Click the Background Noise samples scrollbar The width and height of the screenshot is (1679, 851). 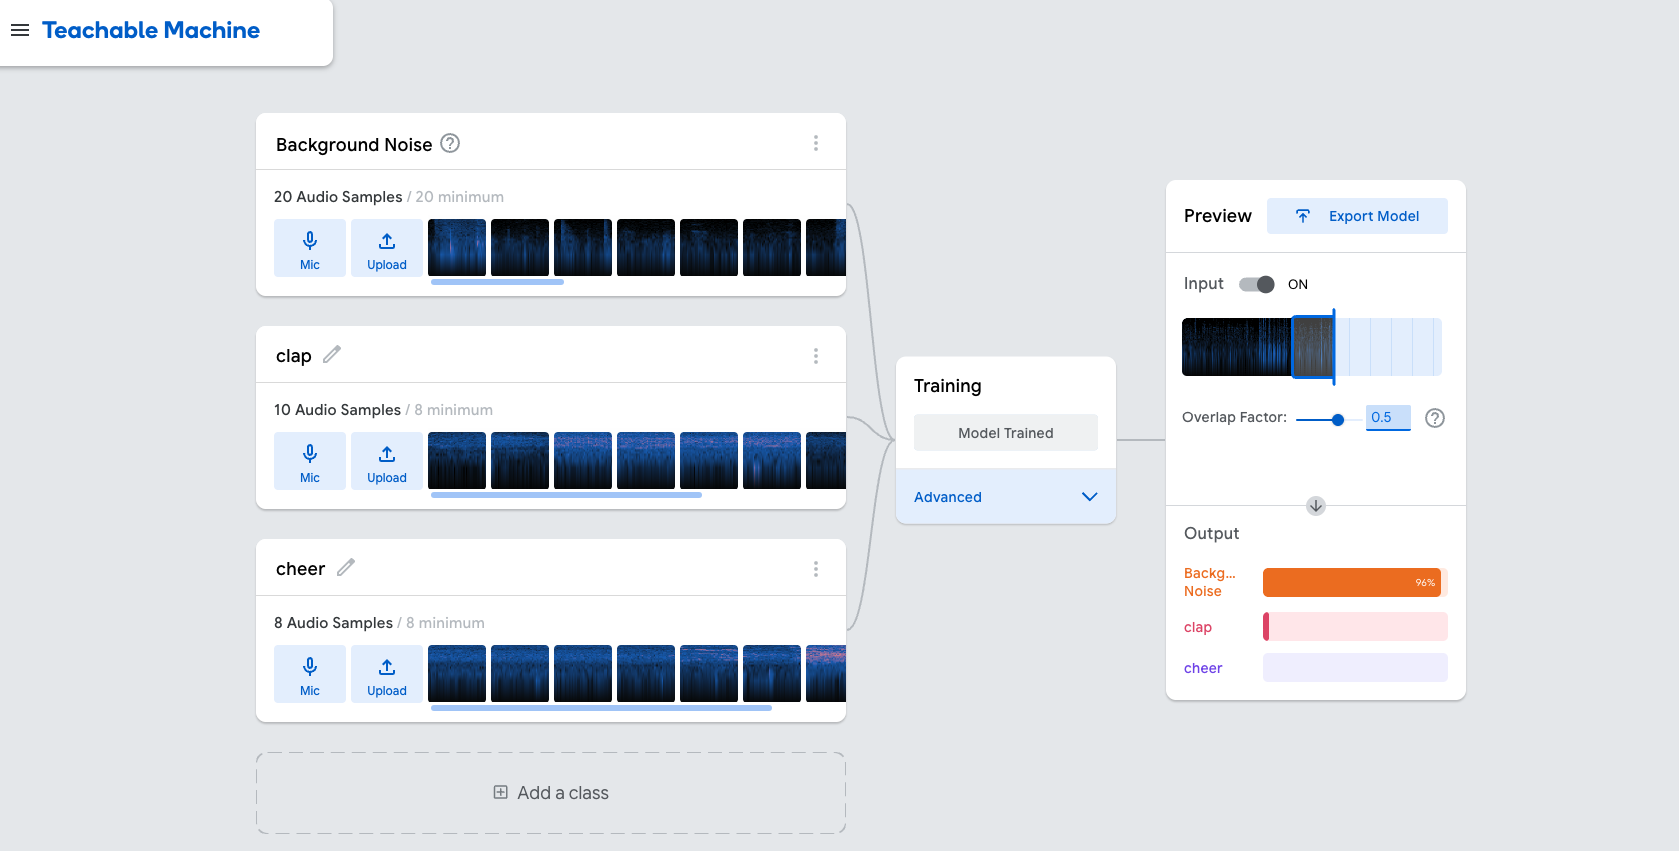497,282
